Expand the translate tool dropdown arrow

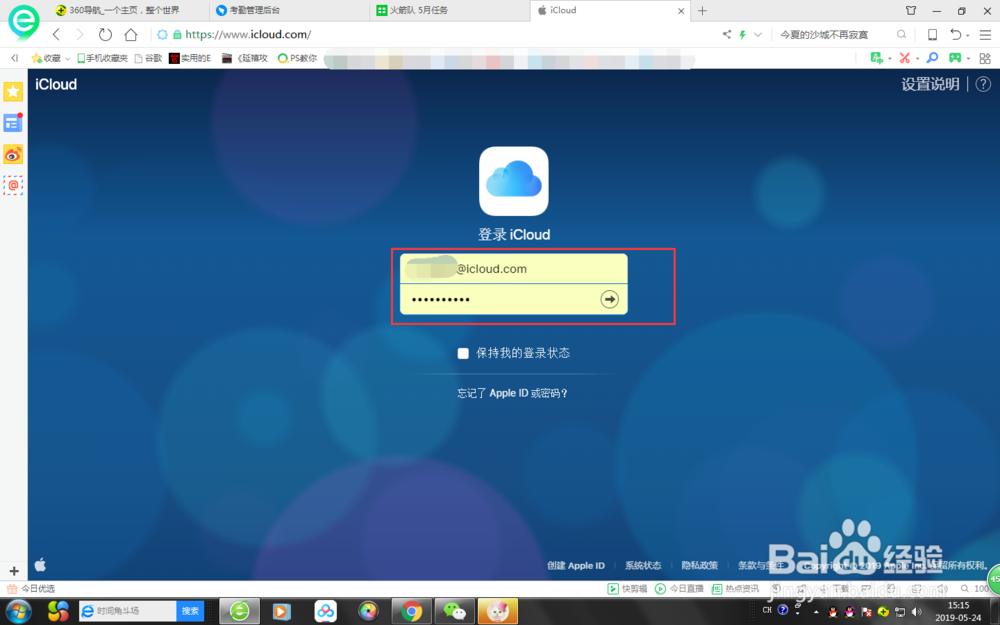click(890, 59)
